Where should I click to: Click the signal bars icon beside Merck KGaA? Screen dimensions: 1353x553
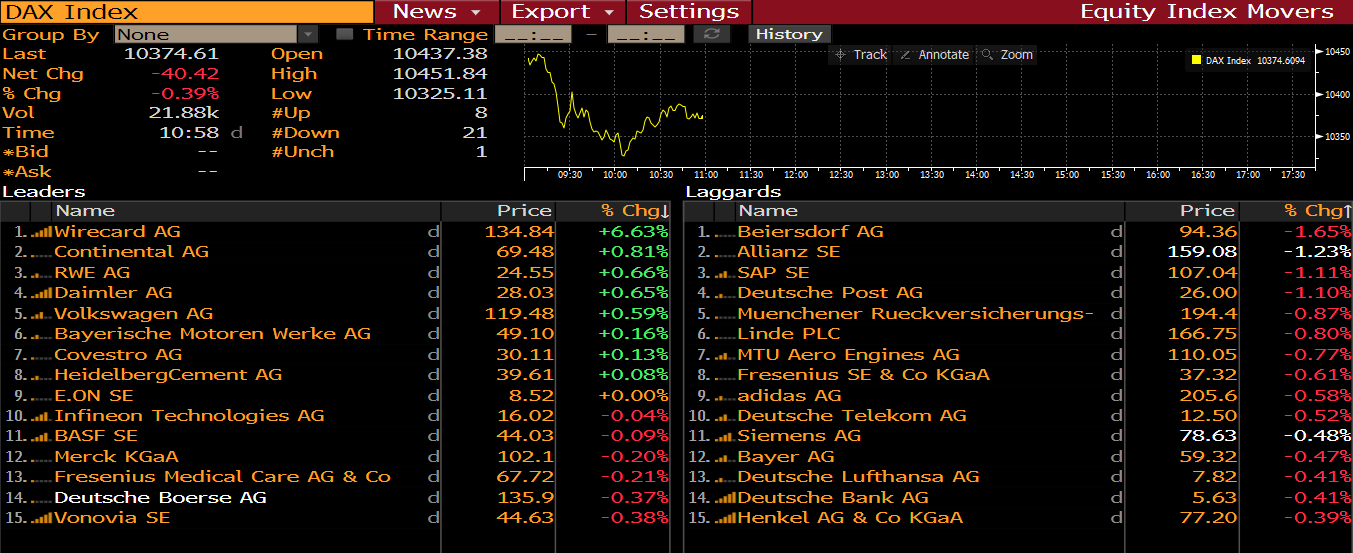[42, 456]
